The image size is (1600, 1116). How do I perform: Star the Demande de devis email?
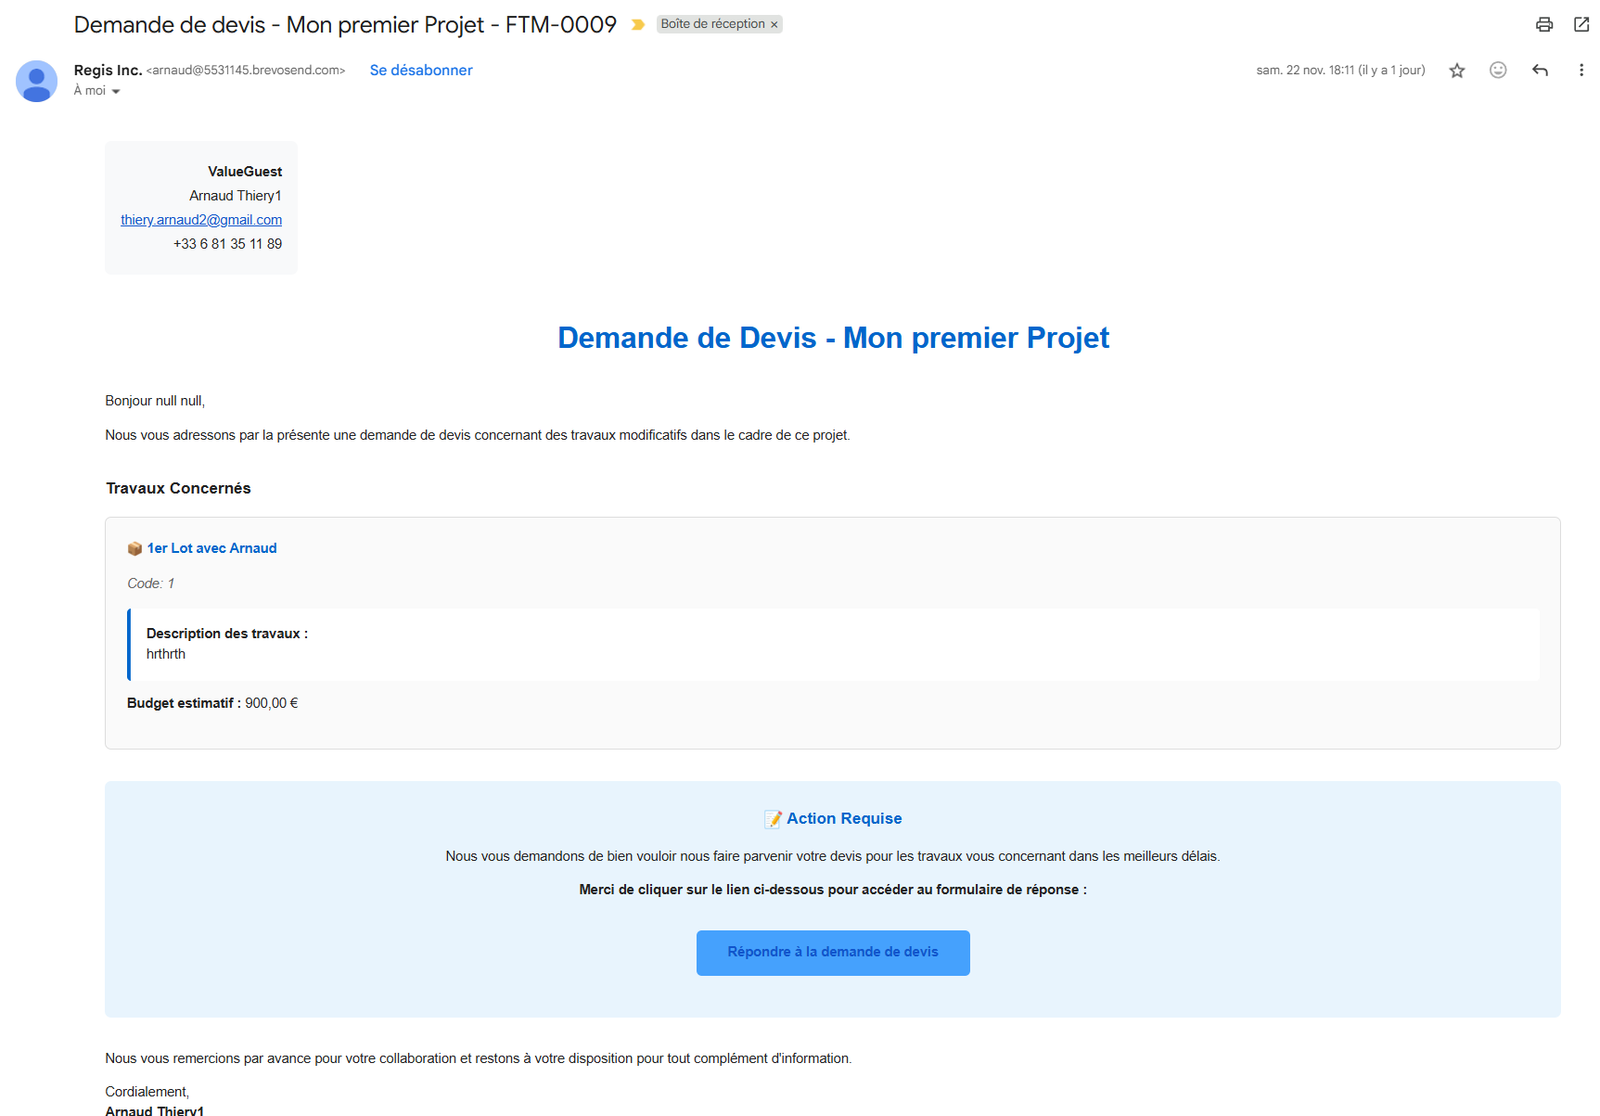point(1457,70)
